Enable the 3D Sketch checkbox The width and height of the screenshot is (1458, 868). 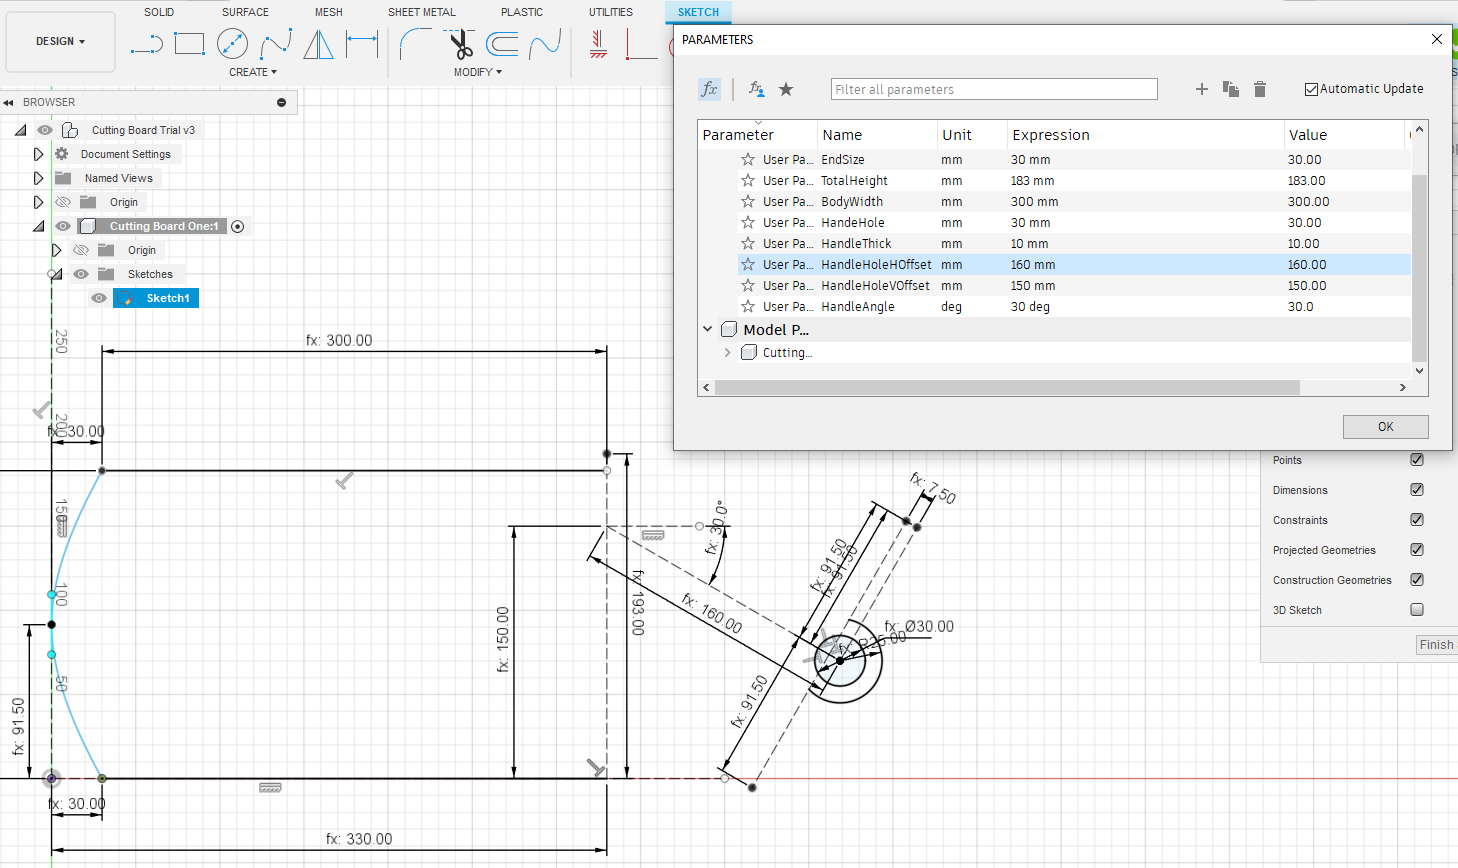pos(1417,609)
